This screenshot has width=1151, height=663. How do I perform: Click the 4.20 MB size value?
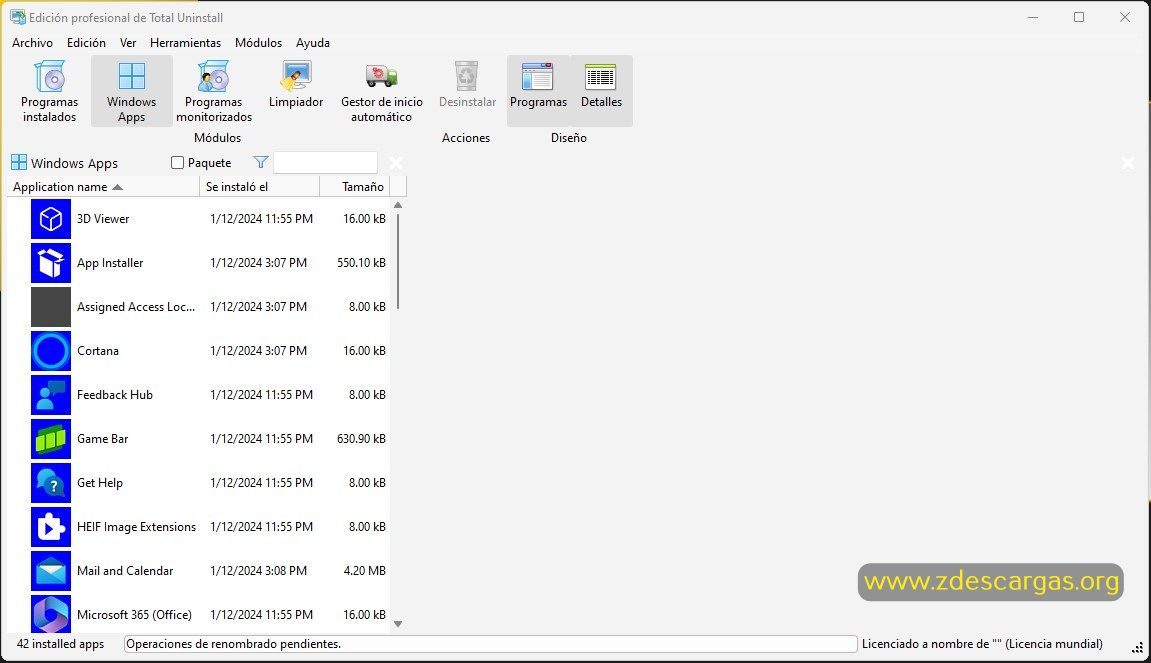click(364, 571)
